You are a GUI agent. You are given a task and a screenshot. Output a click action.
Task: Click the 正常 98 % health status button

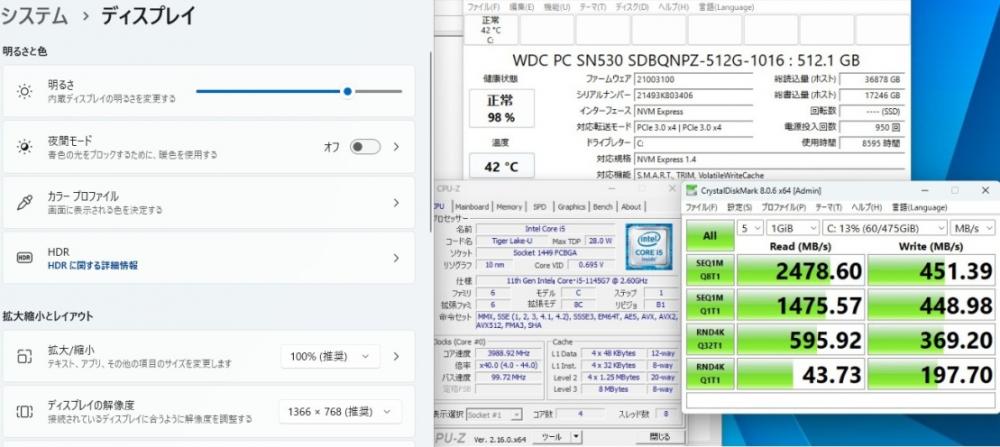click(x=501, y=108)
